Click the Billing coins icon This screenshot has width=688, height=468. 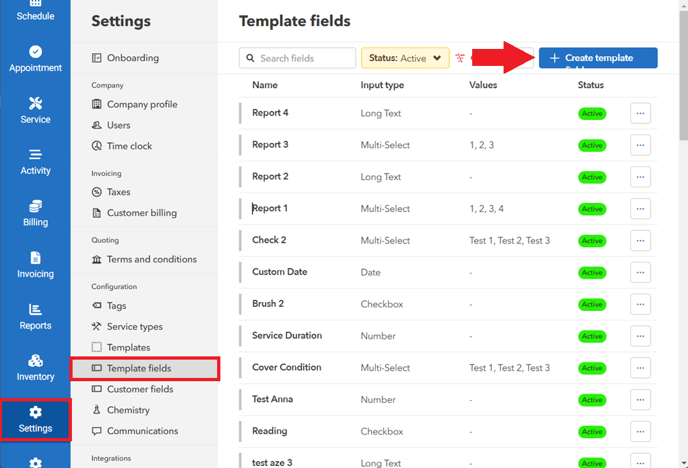[x=35, y=206]
